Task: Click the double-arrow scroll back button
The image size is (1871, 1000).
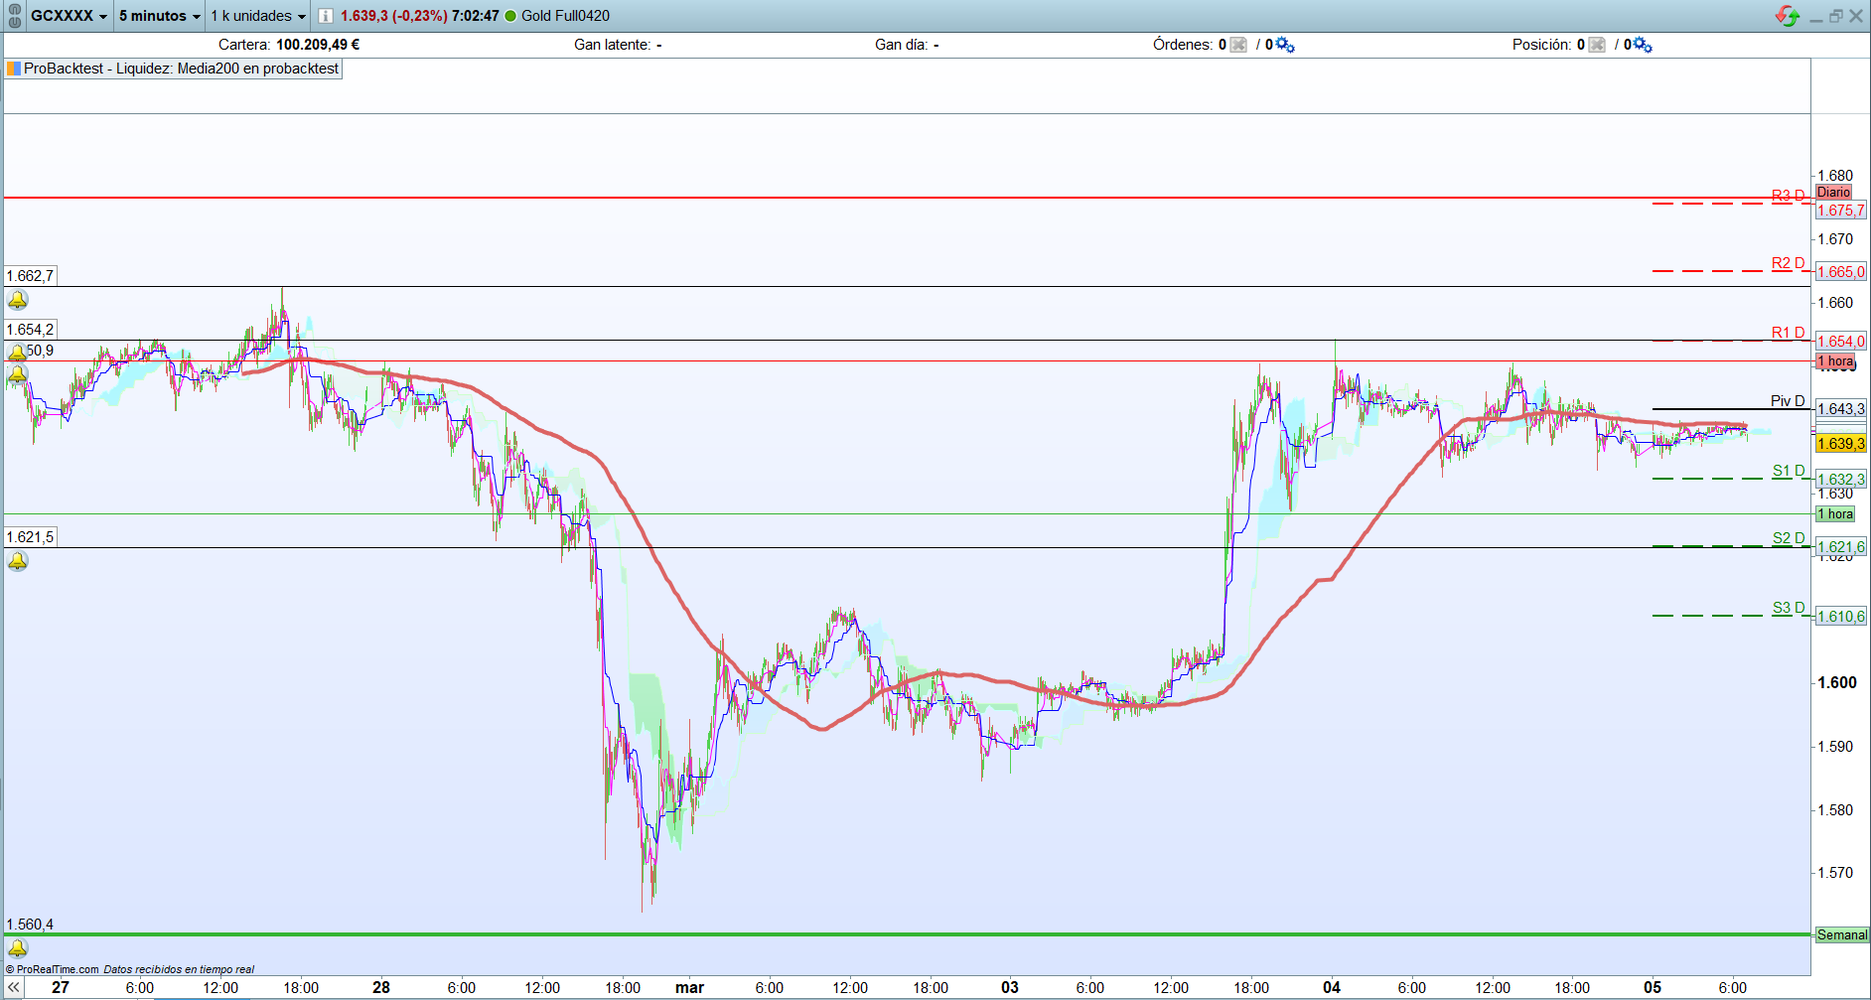Action: point(13,988)
